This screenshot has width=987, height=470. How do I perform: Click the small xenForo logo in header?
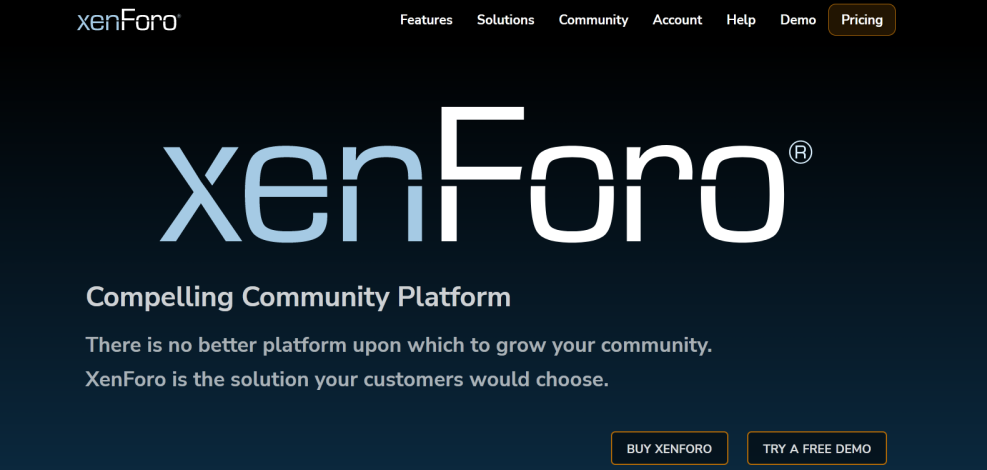coord(127,20)
